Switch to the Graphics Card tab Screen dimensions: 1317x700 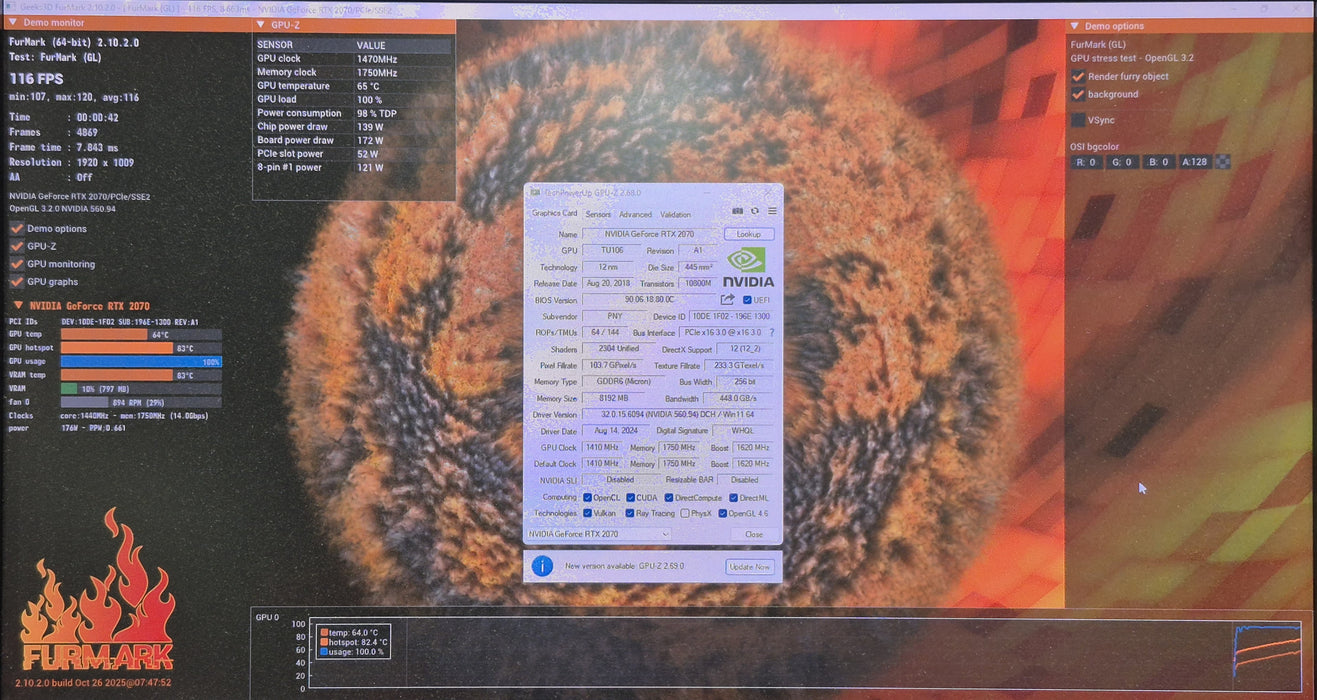tap(555, 213)
